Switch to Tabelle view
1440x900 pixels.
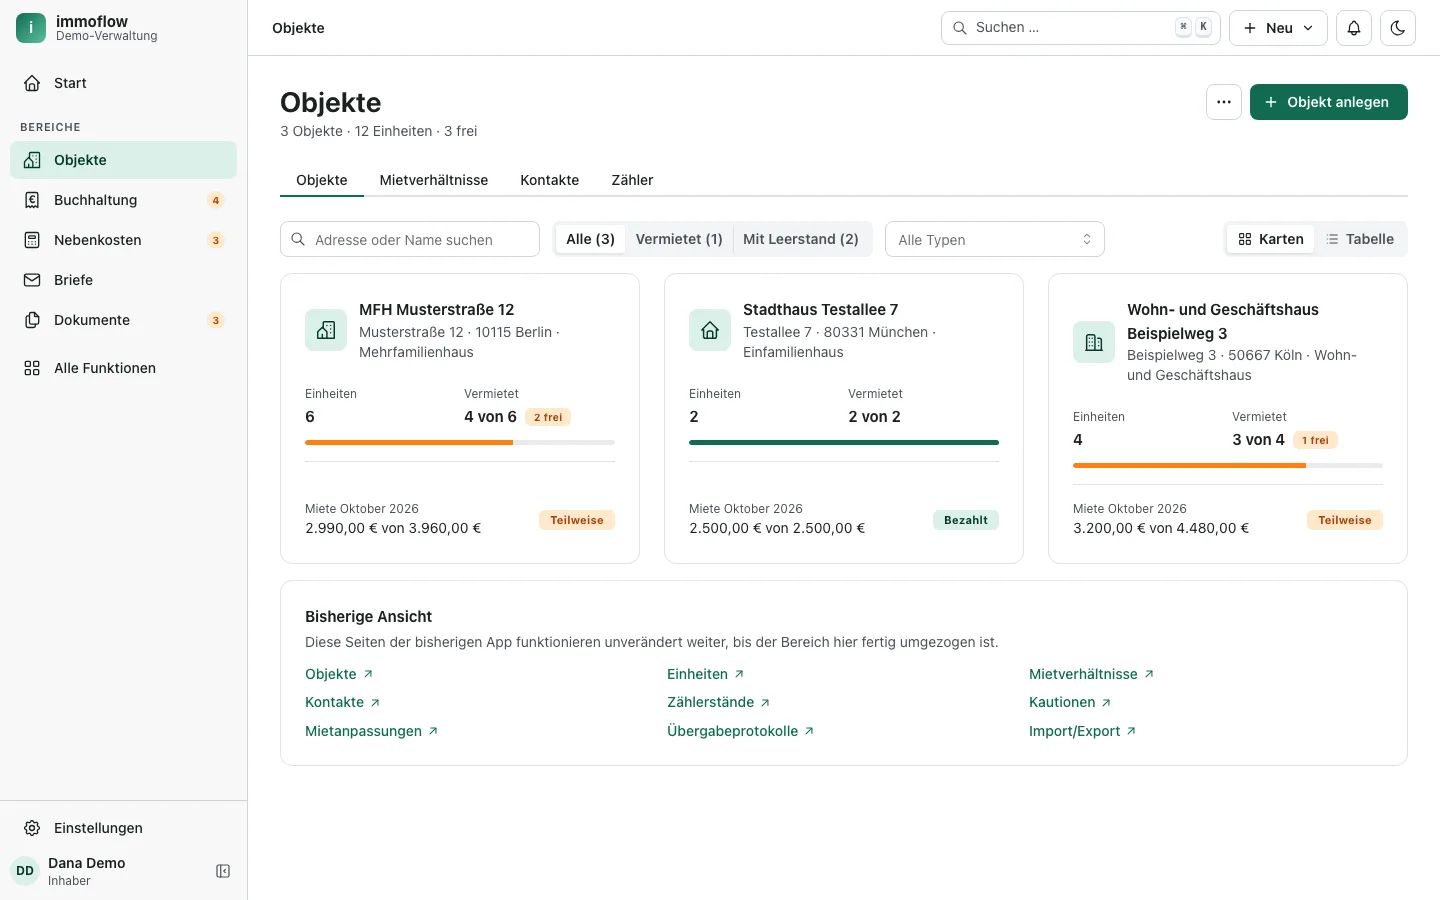click(1360, 239)
